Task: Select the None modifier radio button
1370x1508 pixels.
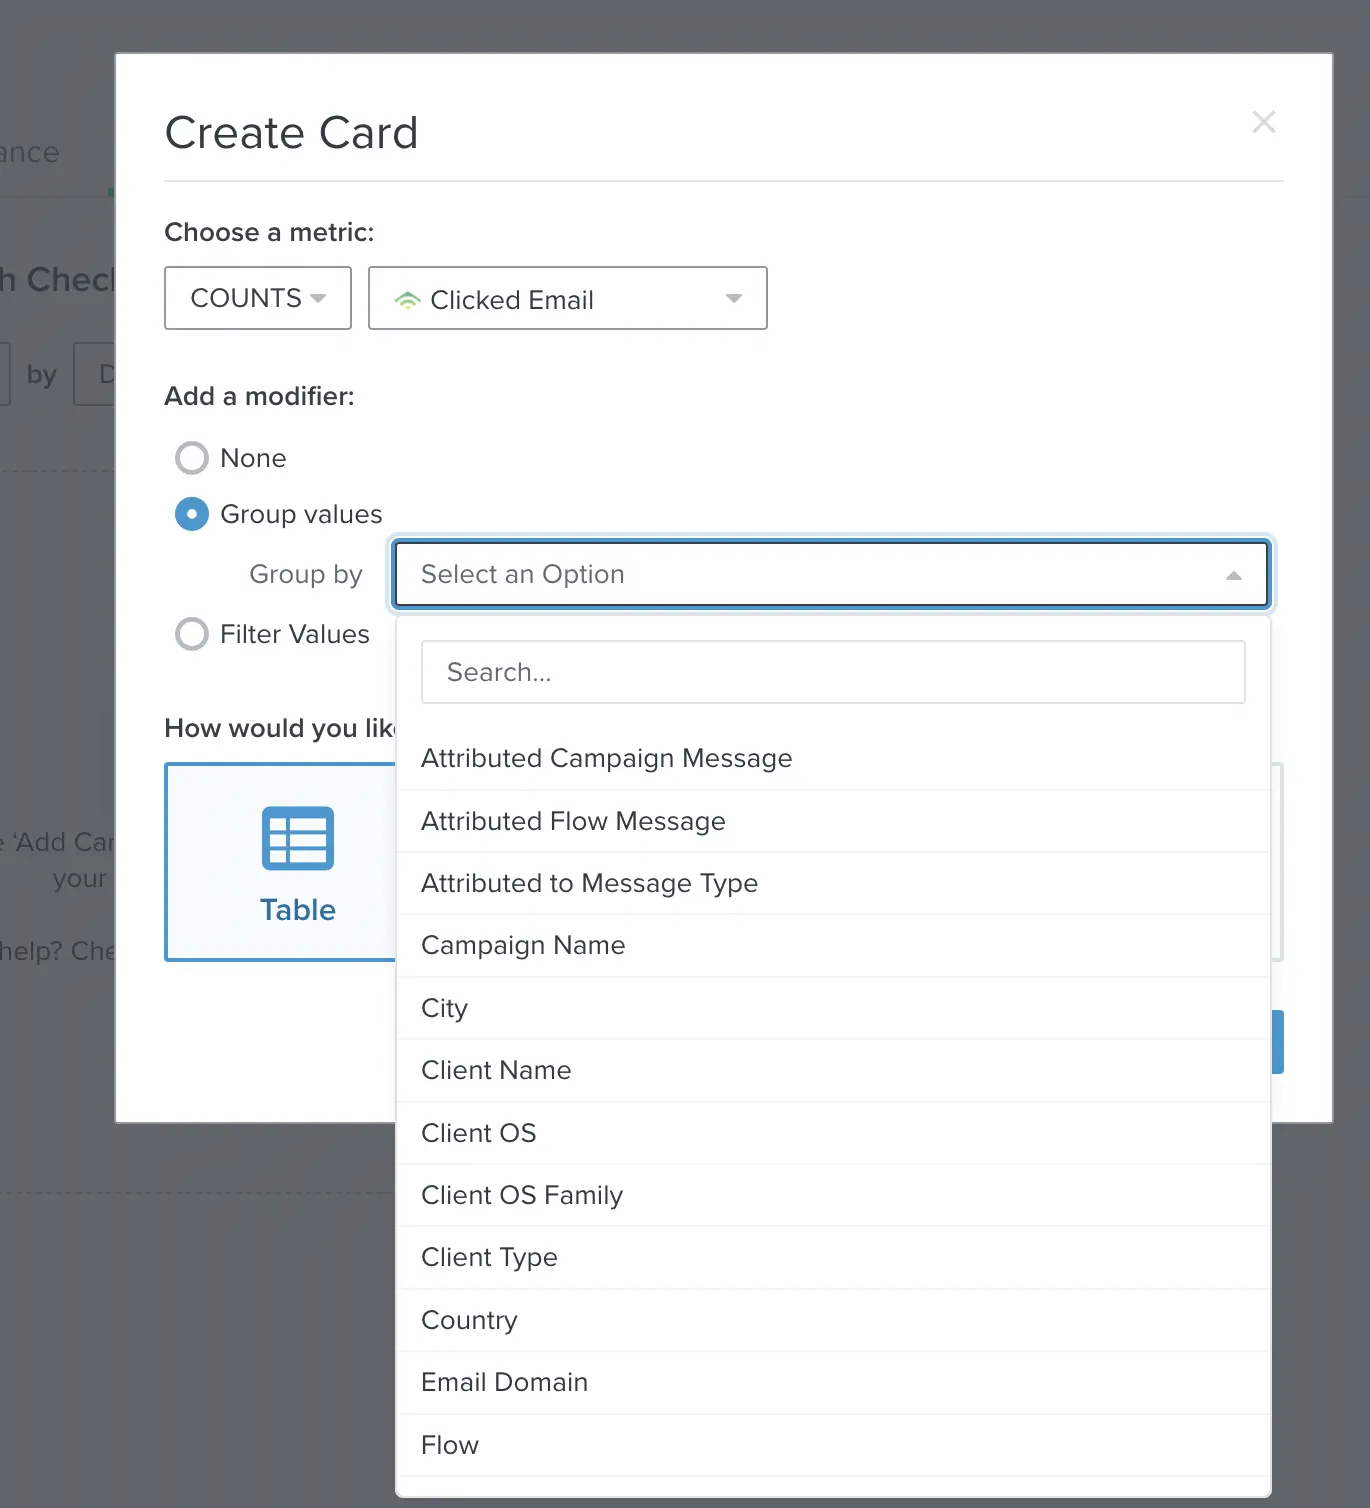Action: pyautogui.click(x=192, y=458)
